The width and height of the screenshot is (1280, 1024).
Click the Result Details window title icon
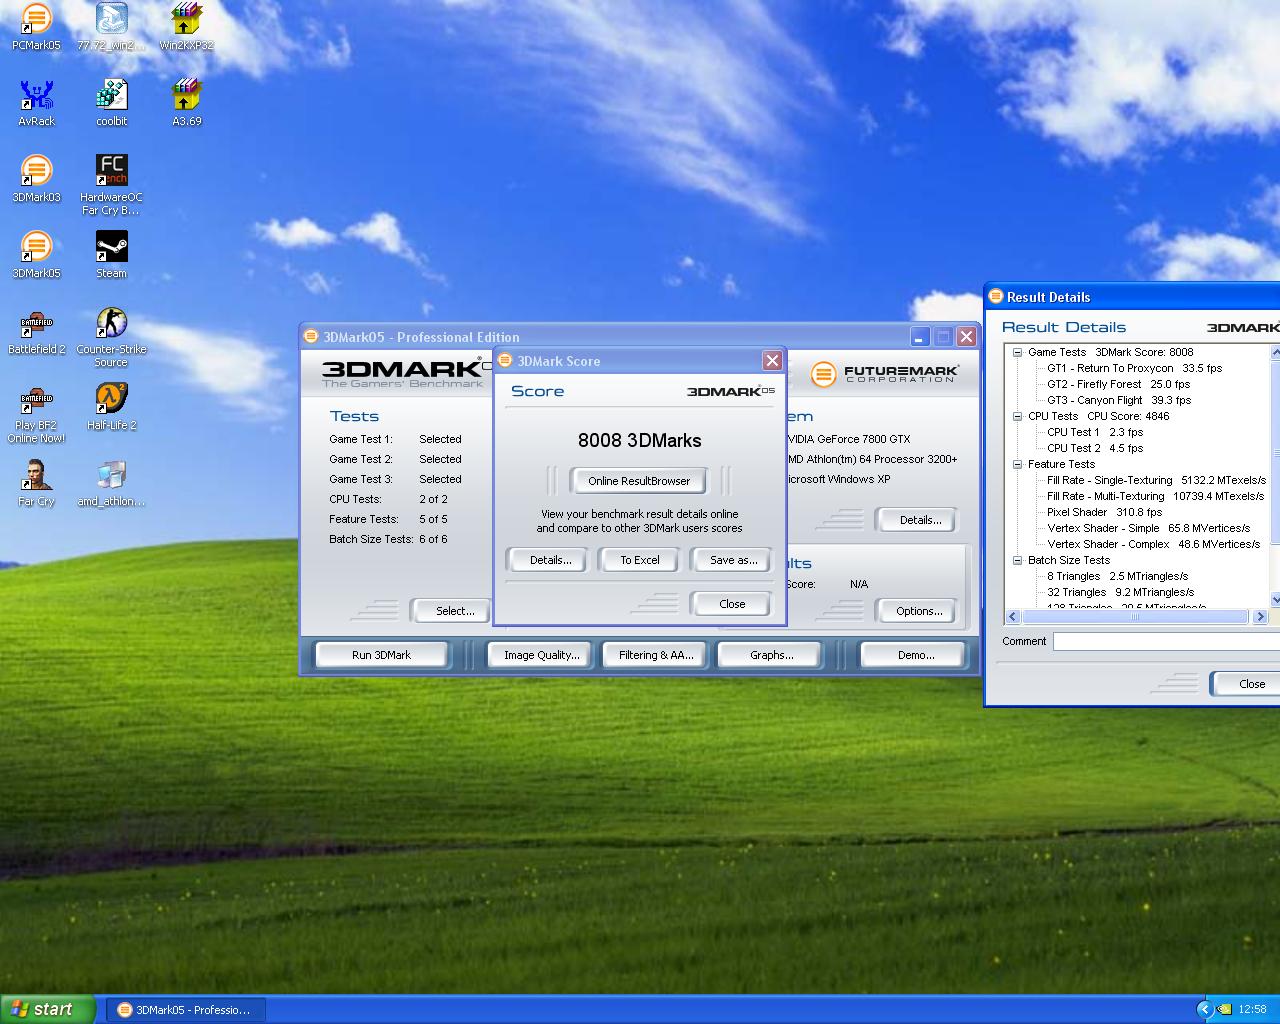click(995, 296)
